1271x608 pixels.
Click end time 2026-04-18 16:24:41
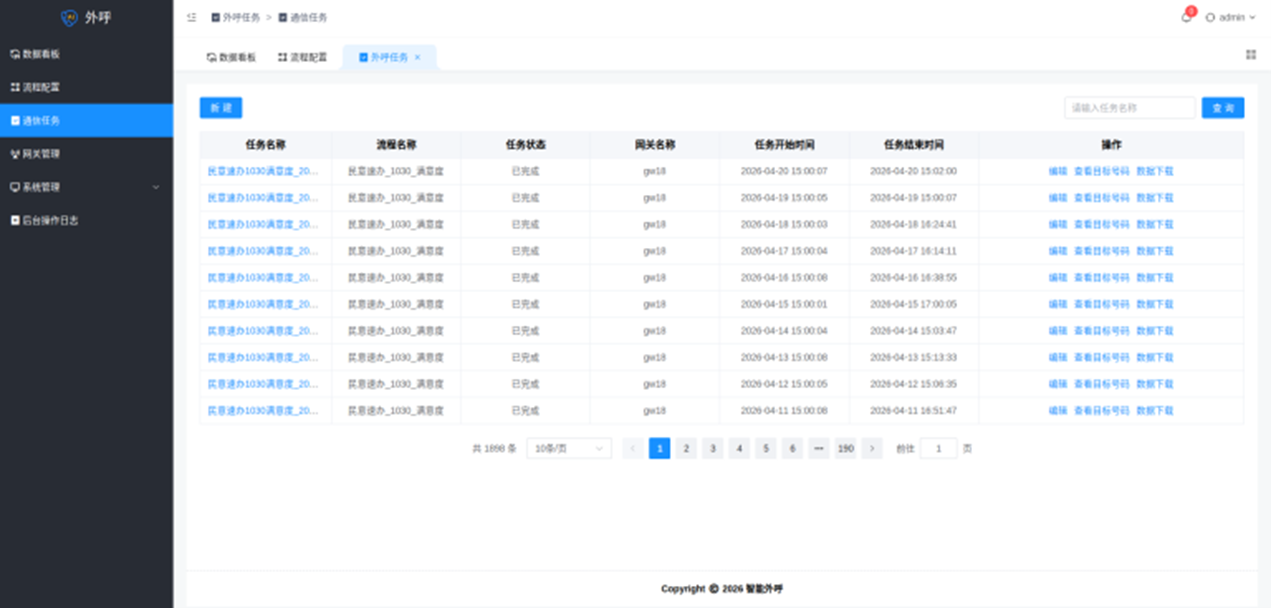click(x=913, y=224)
